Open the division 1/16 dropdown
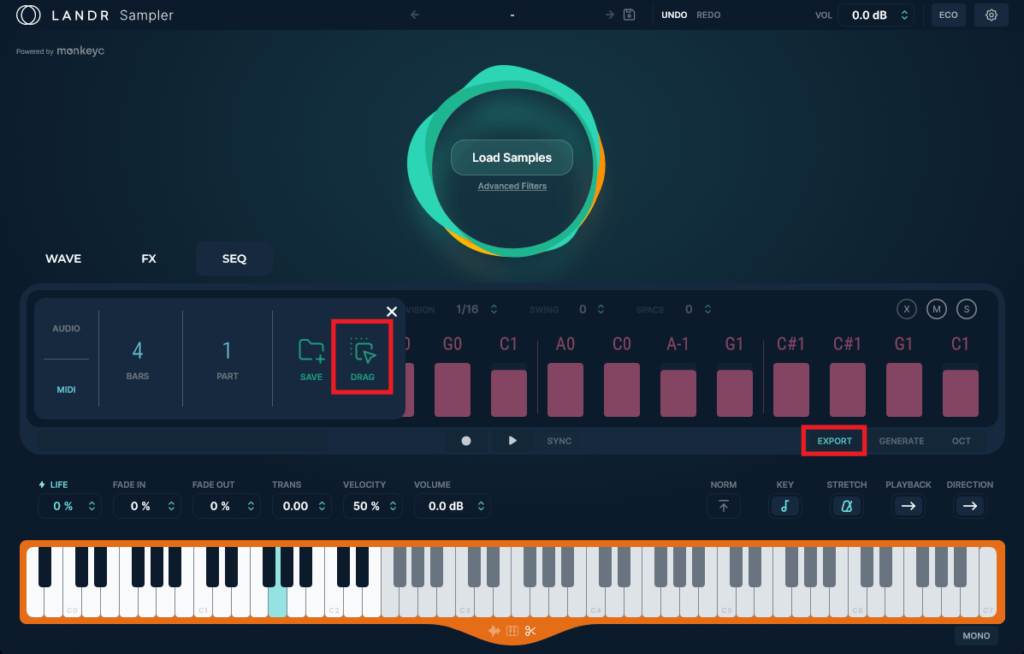 coord(477,310)
